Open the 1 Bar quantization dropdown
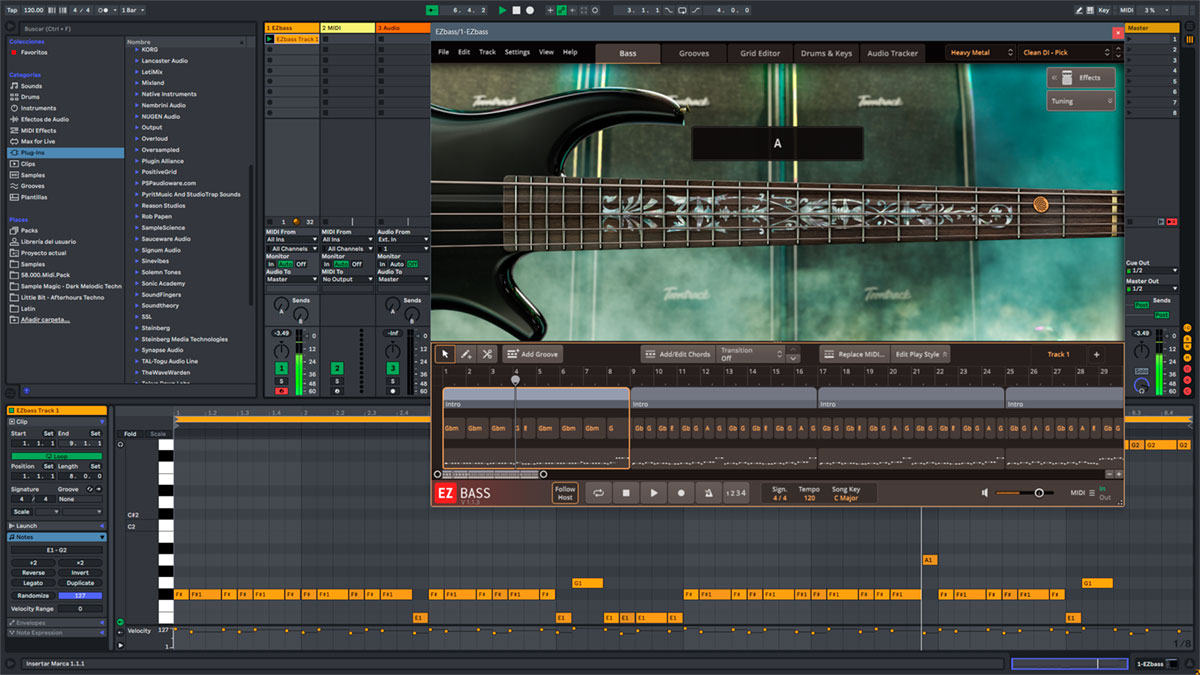 coord(131,10)
